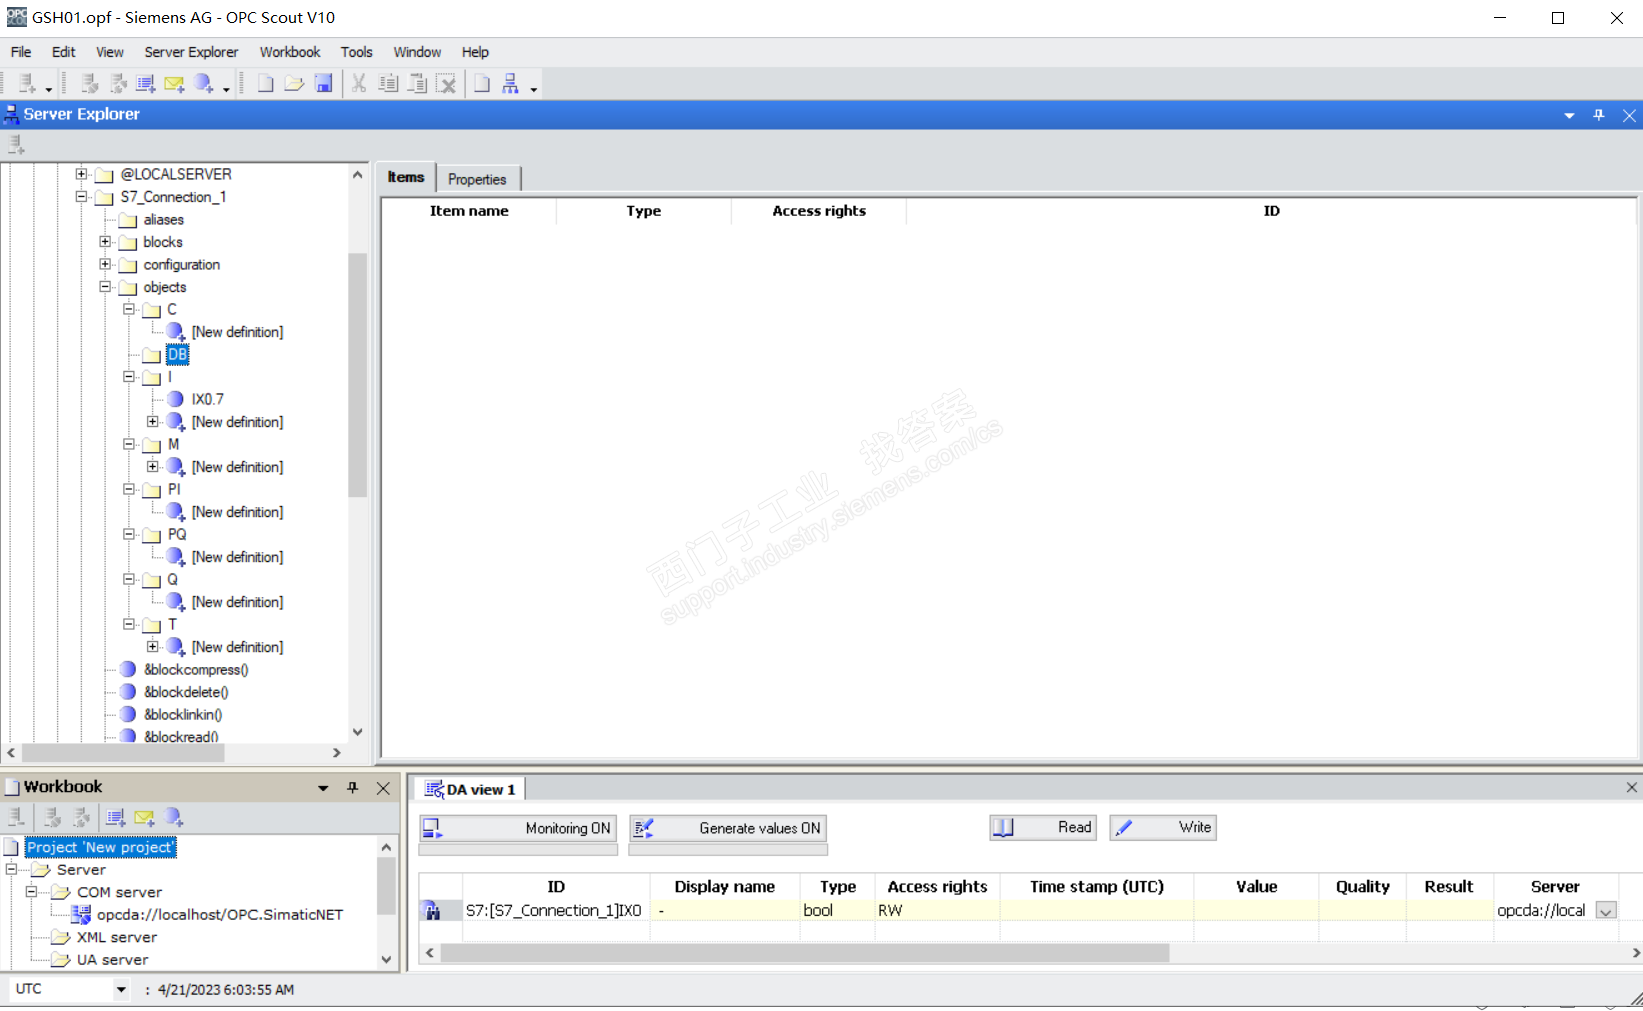Open the Help menu
The width and height of the screenshot is (1643, 1011).
(475, 52)
